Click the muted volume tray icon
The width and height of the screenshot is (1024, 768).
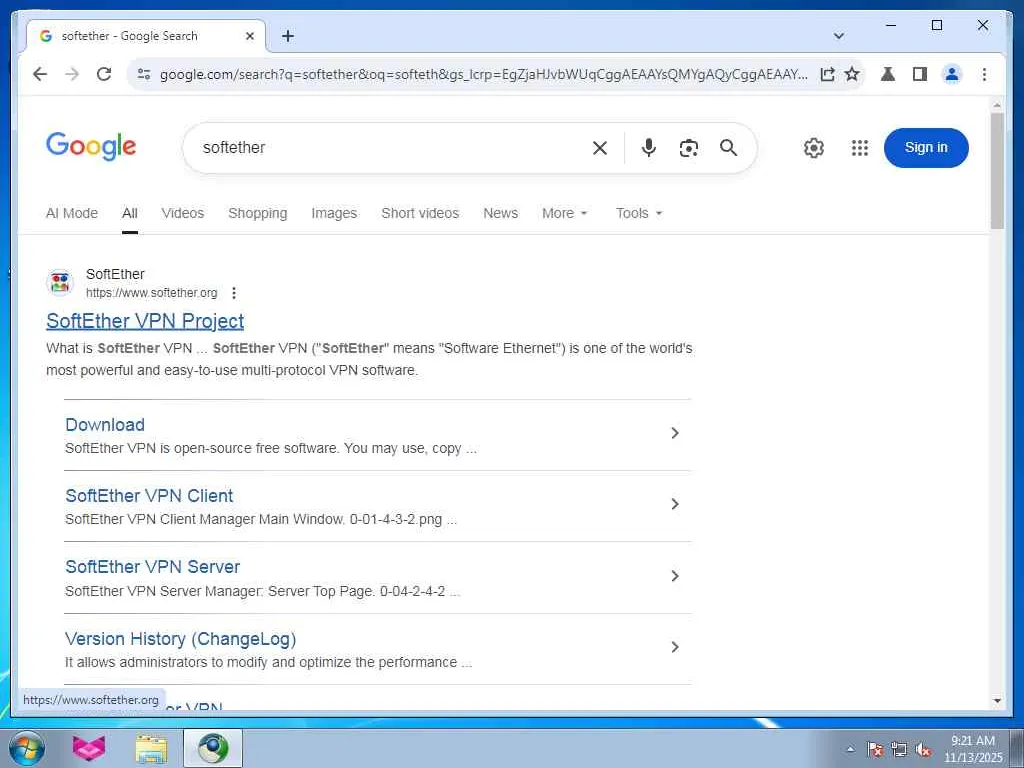point(923,749)
